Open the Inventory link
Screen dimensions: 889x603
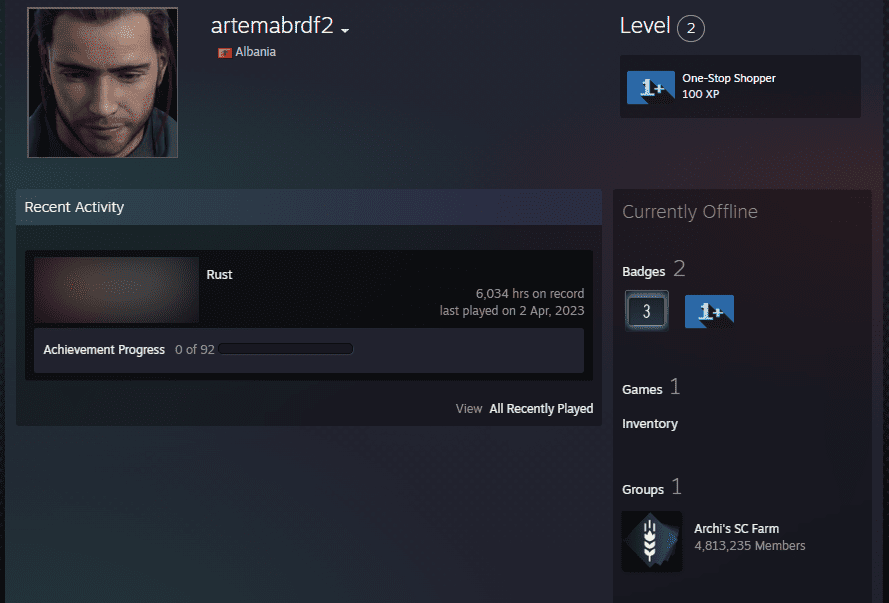(650, 424)
